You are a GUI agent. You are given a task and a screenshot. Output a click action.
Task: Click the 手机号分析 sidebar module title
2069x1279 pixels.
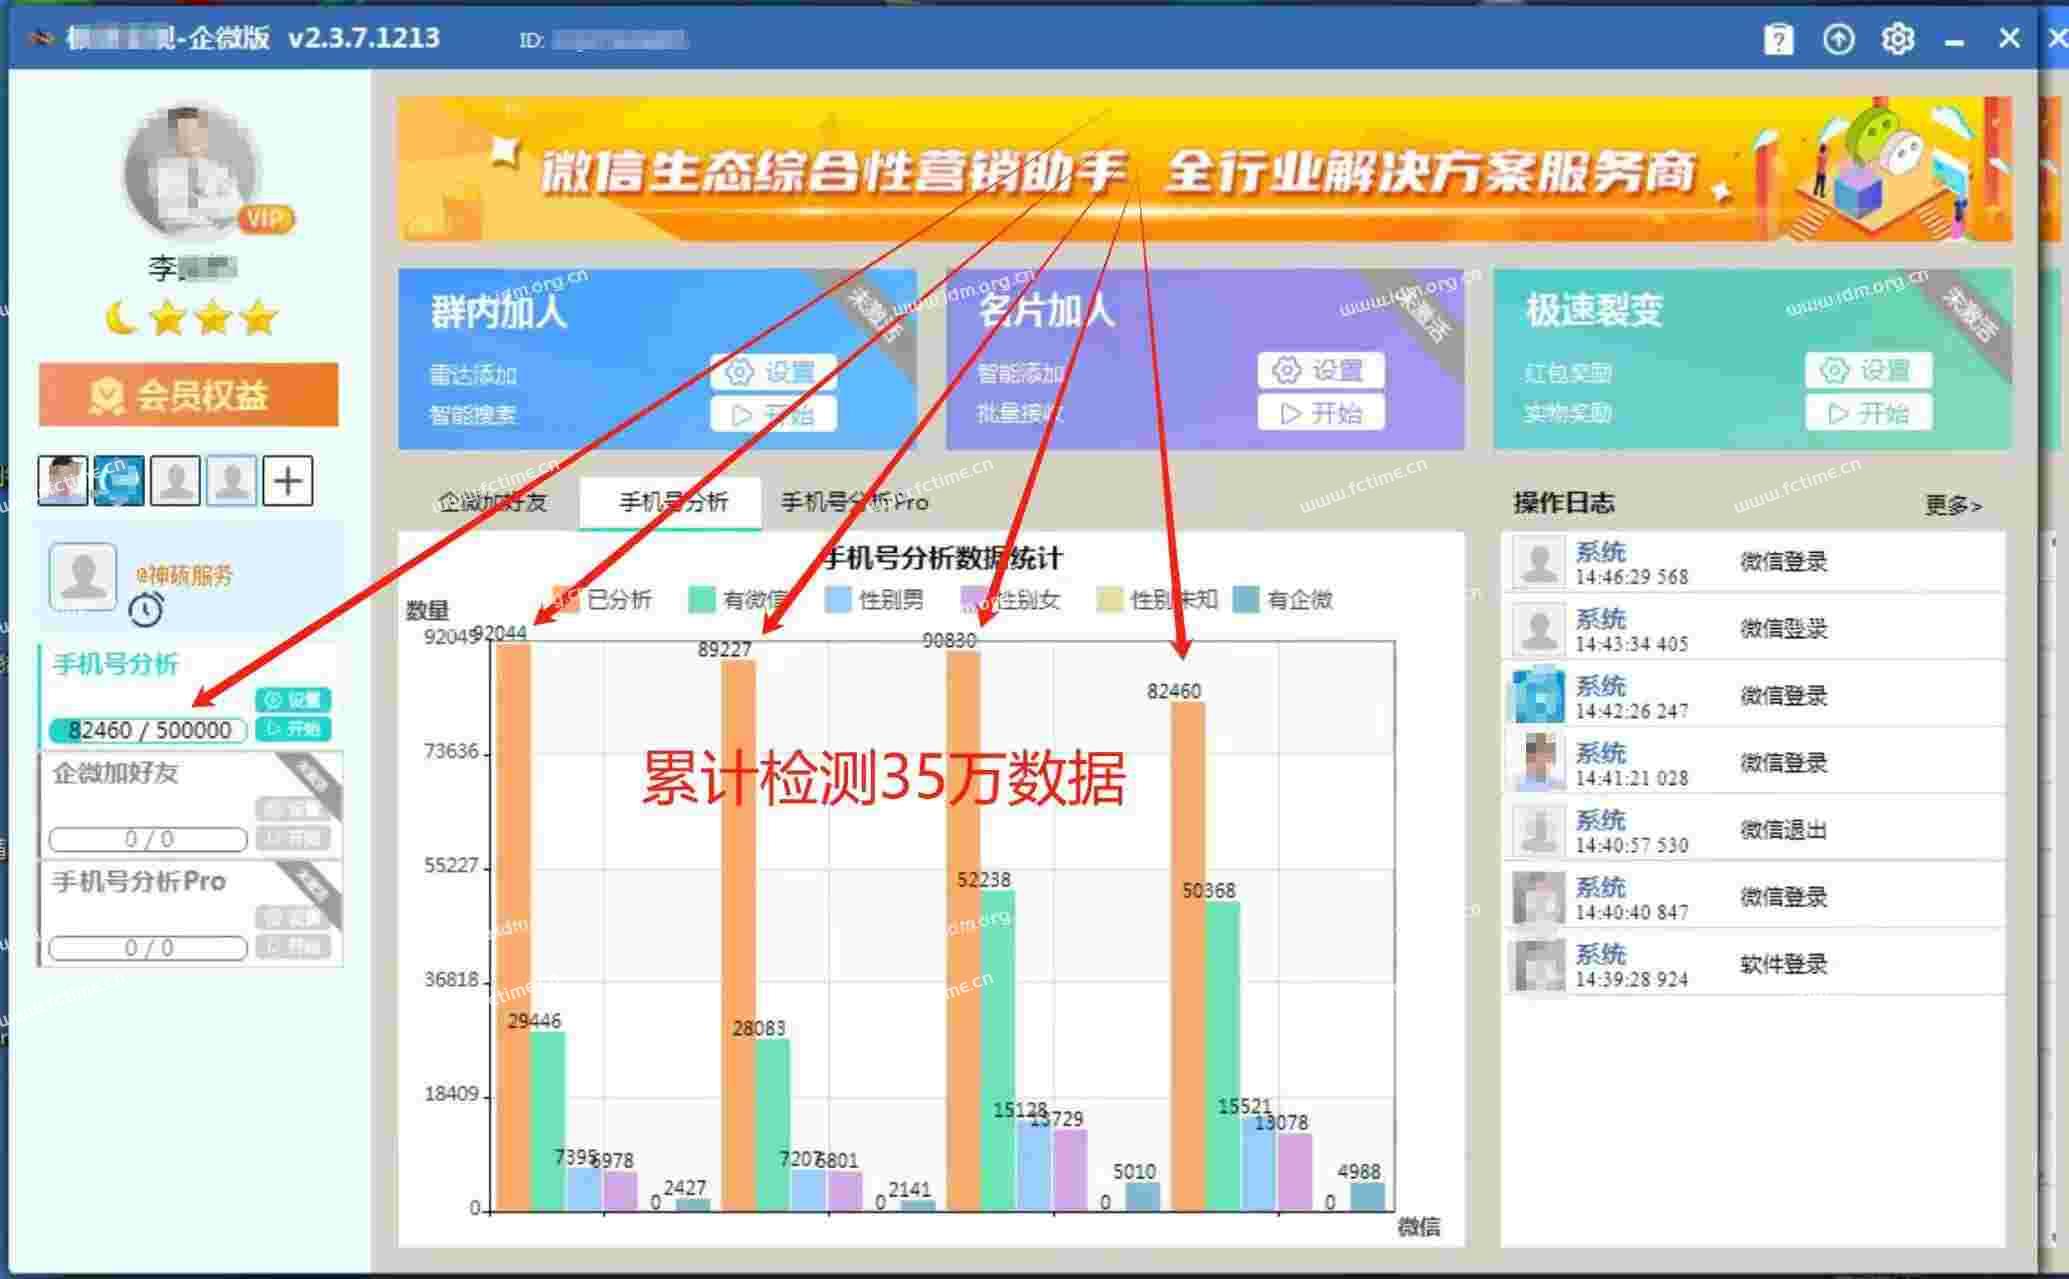115,664
